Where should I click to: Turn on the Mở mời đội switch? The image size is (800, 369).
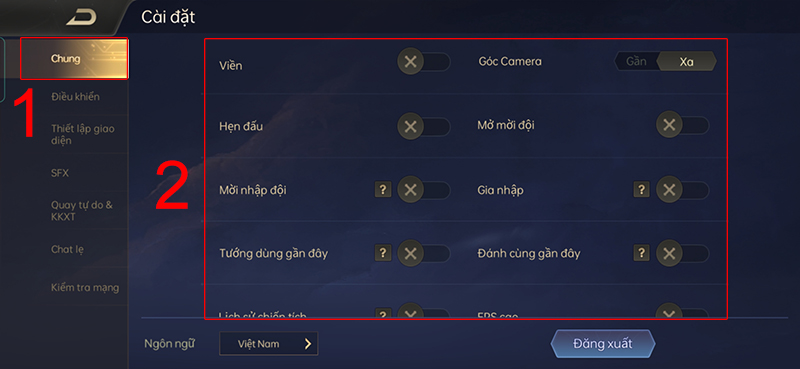coord(682,125)
